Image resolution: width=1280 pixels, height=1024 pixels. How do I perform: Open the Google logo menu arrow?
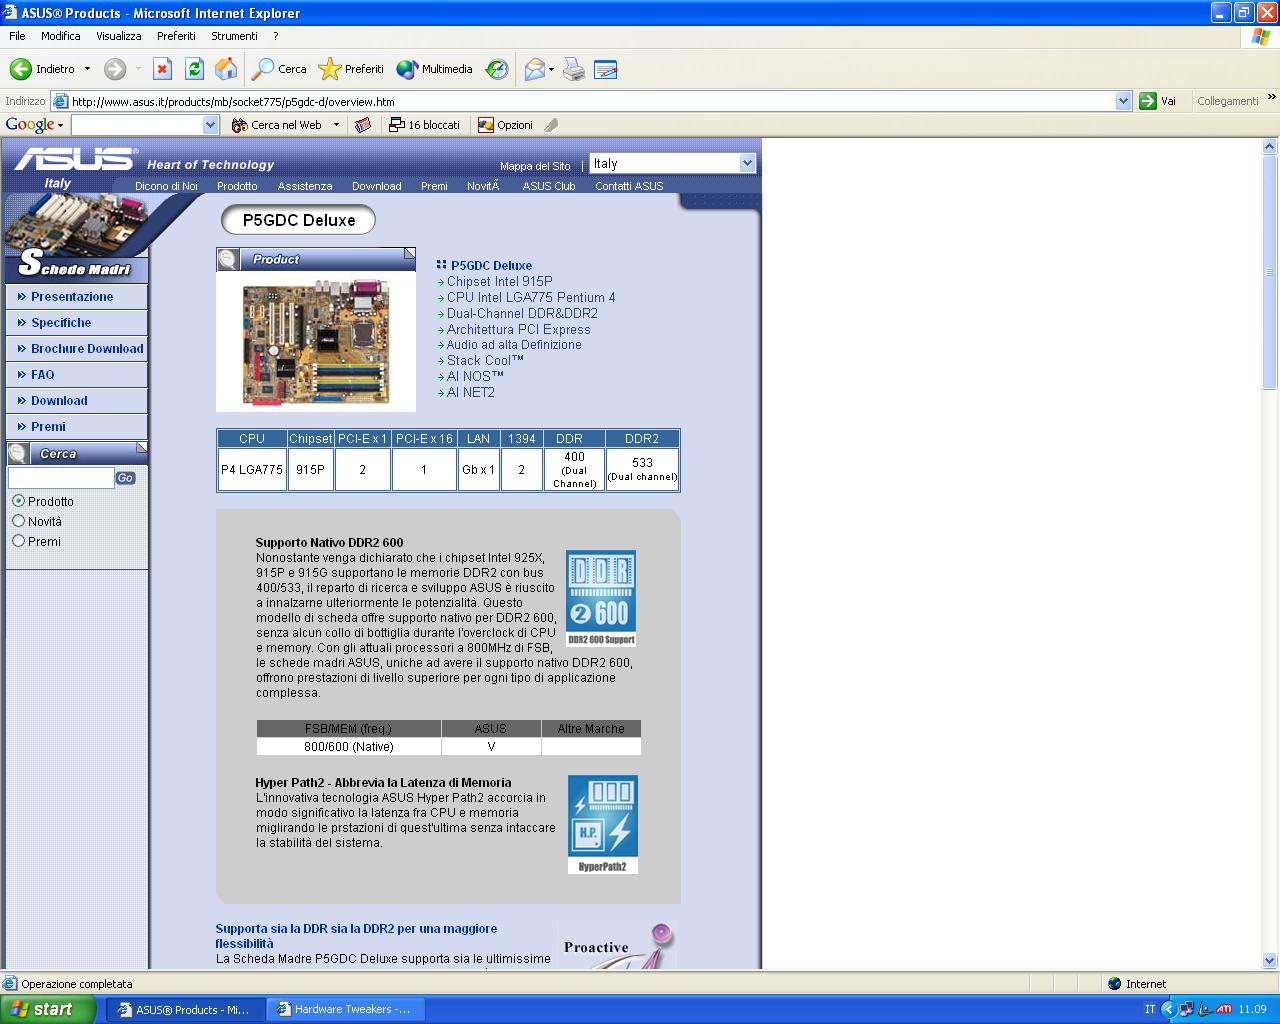pyautogui.click(x=60, y=126)
